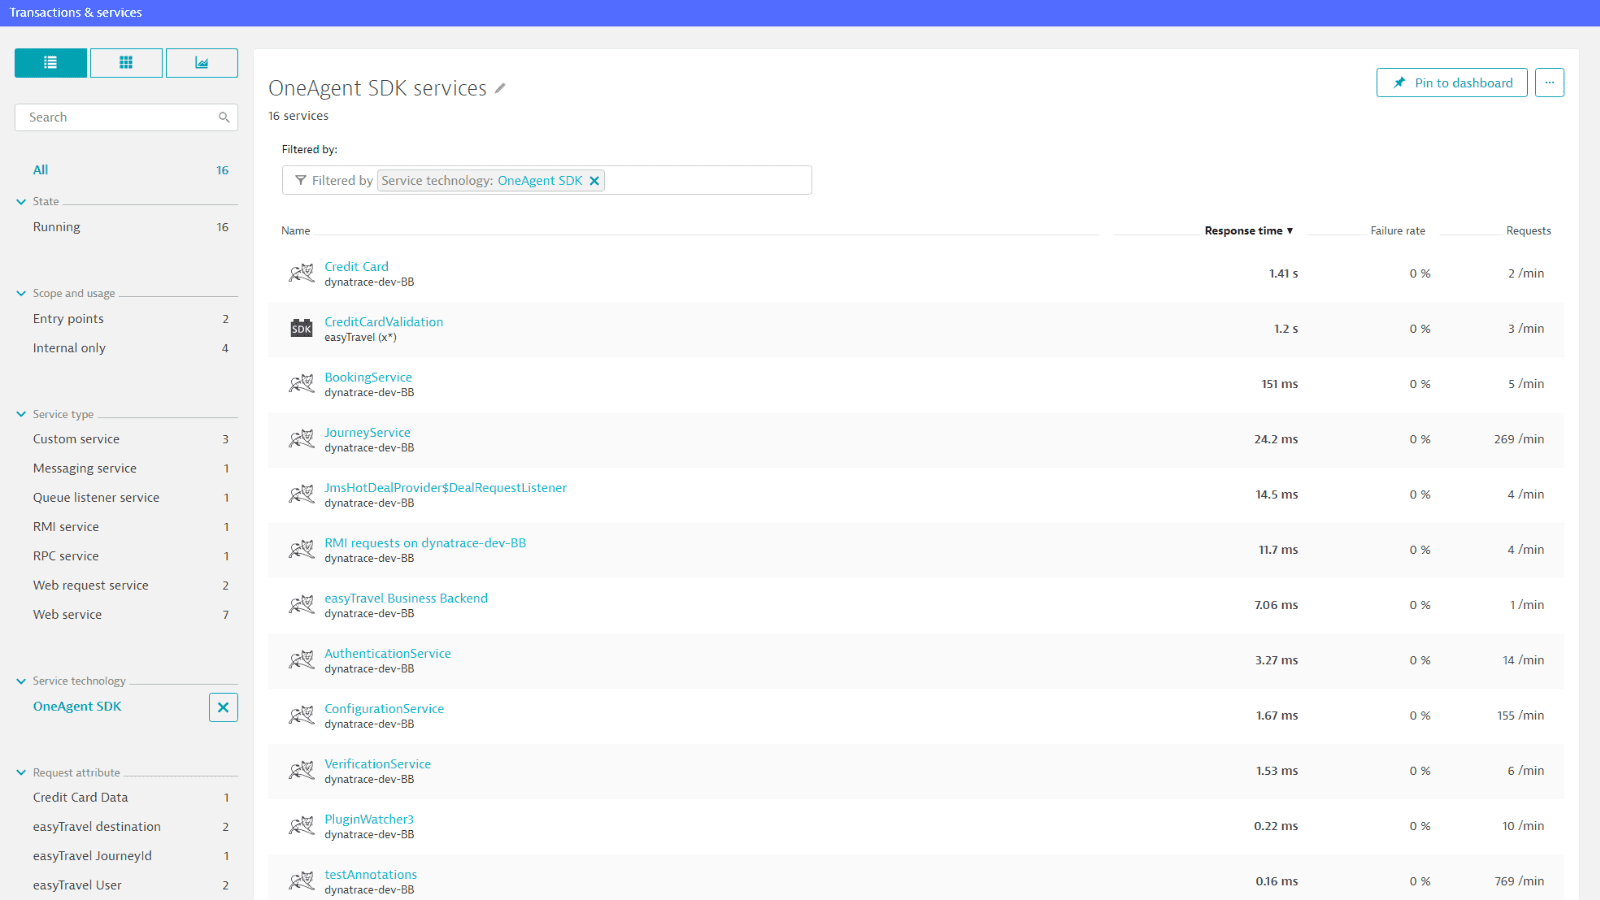Clear OneAgent SDK technology in sidebar
Screen dimensions: 1600x900
[x=223, y=707]
